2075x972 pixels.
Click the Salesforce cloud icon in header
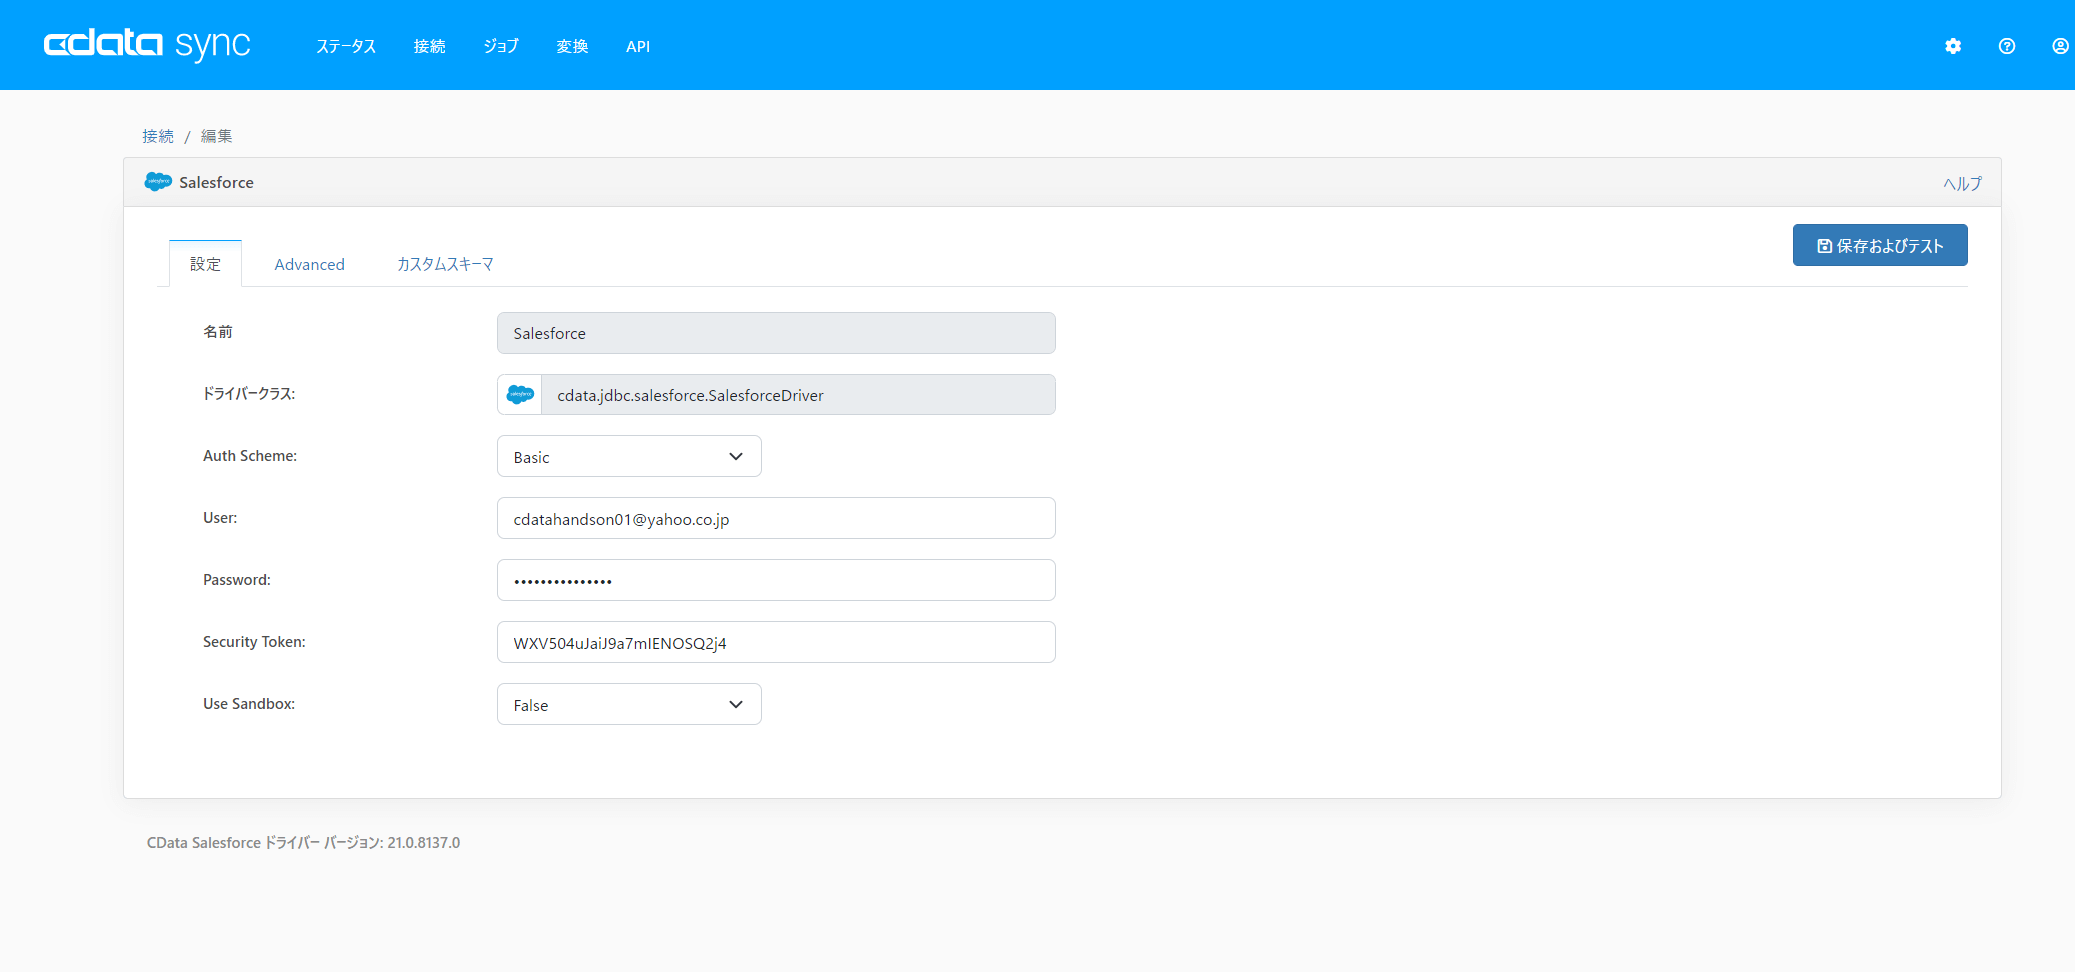click(158, 182)
